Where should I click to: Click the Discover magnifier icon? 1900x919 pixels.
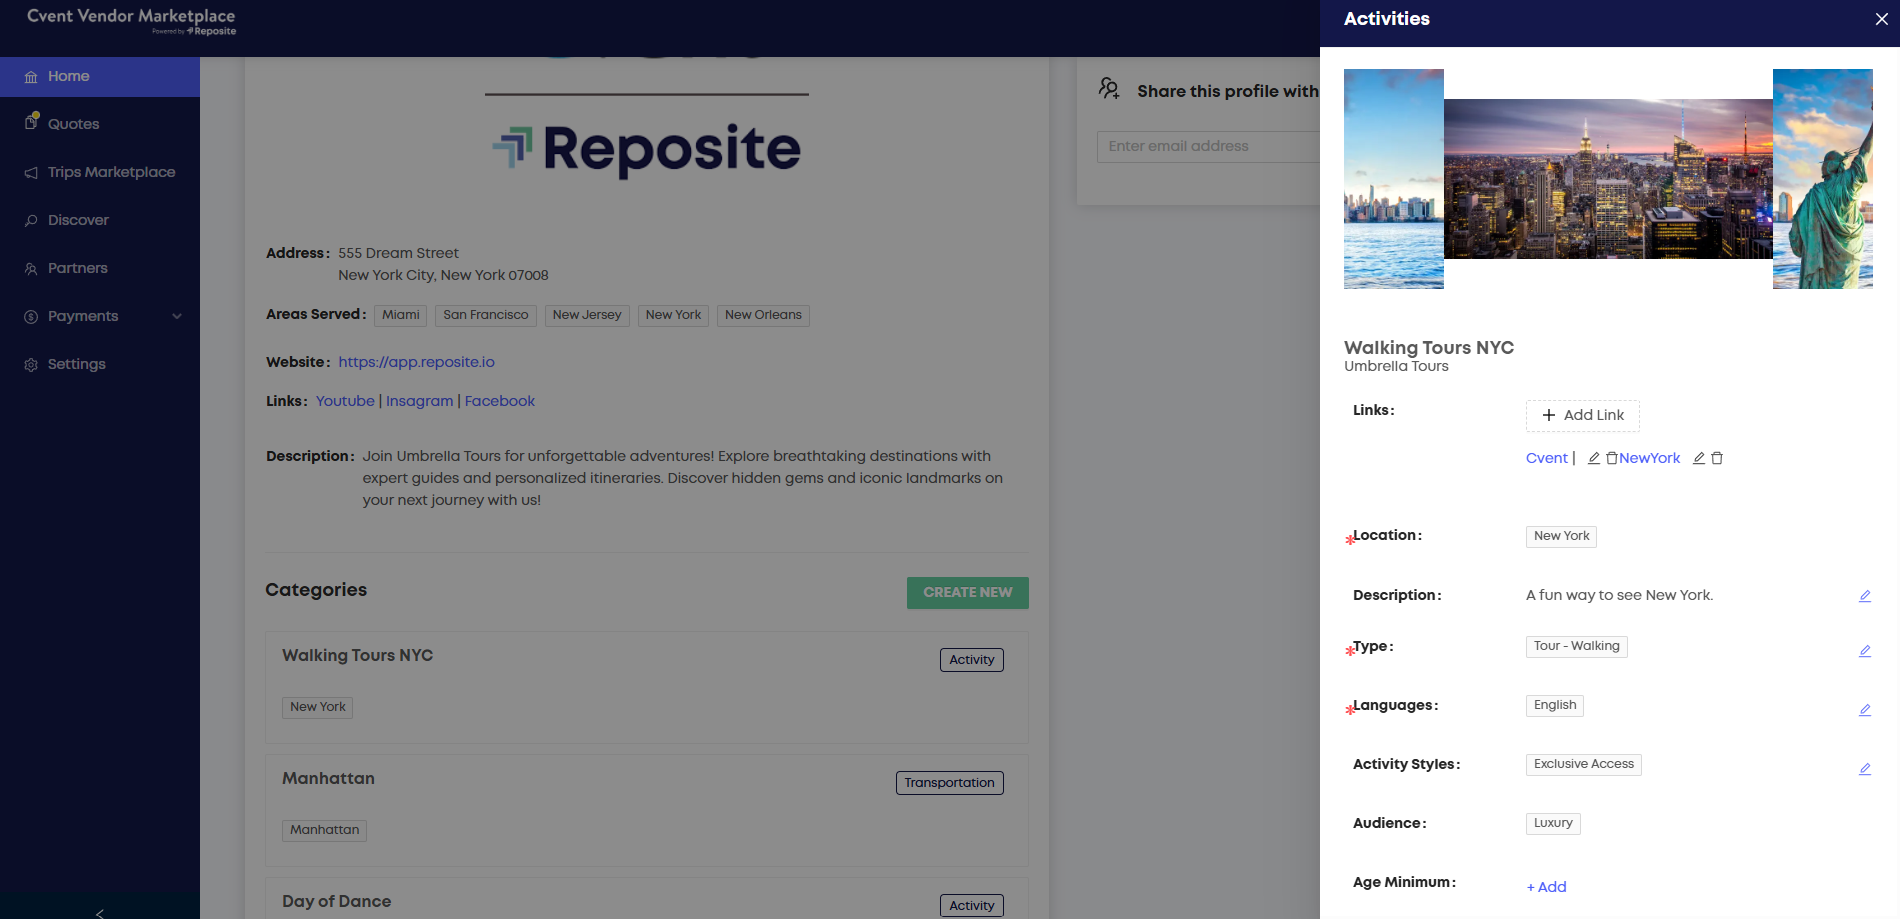click(x=31, y=221)
